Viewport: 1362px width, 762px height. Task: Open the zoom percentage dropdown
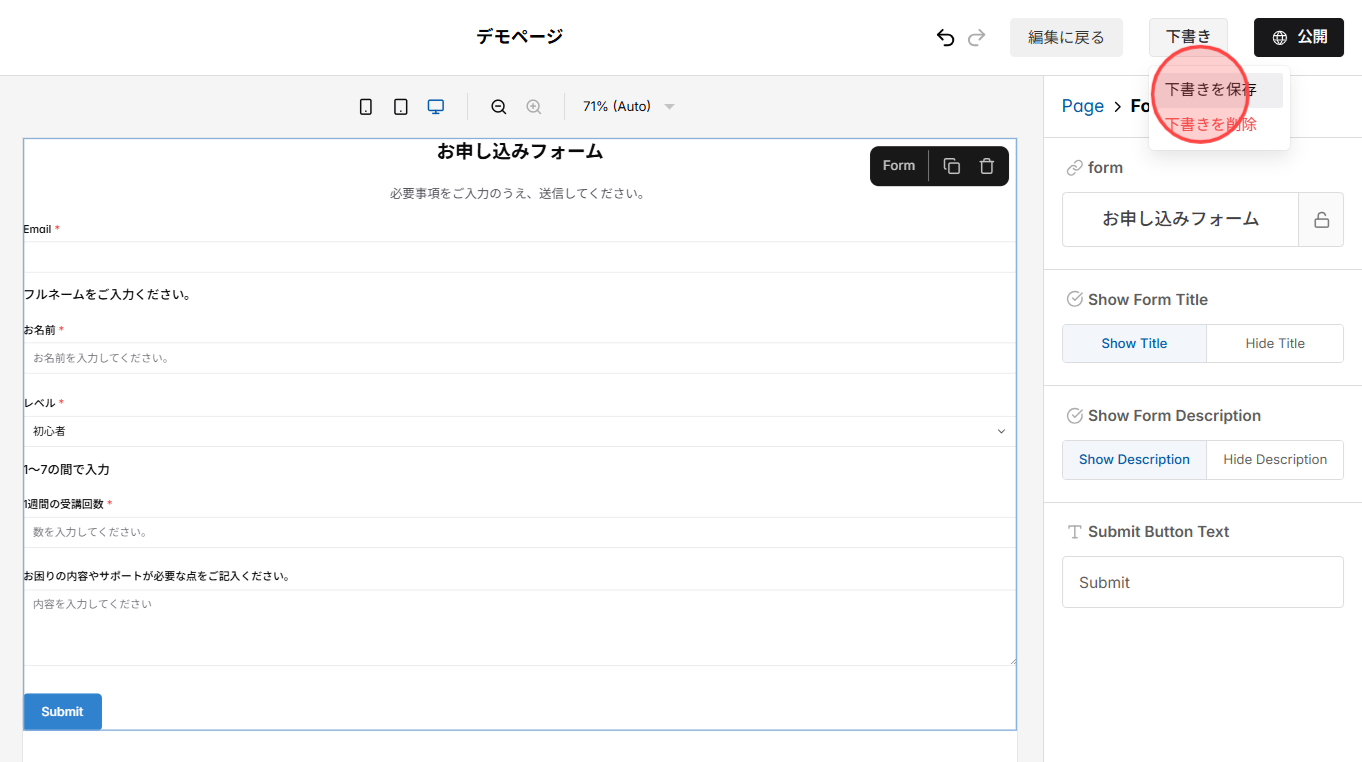(x=668, y=106)
